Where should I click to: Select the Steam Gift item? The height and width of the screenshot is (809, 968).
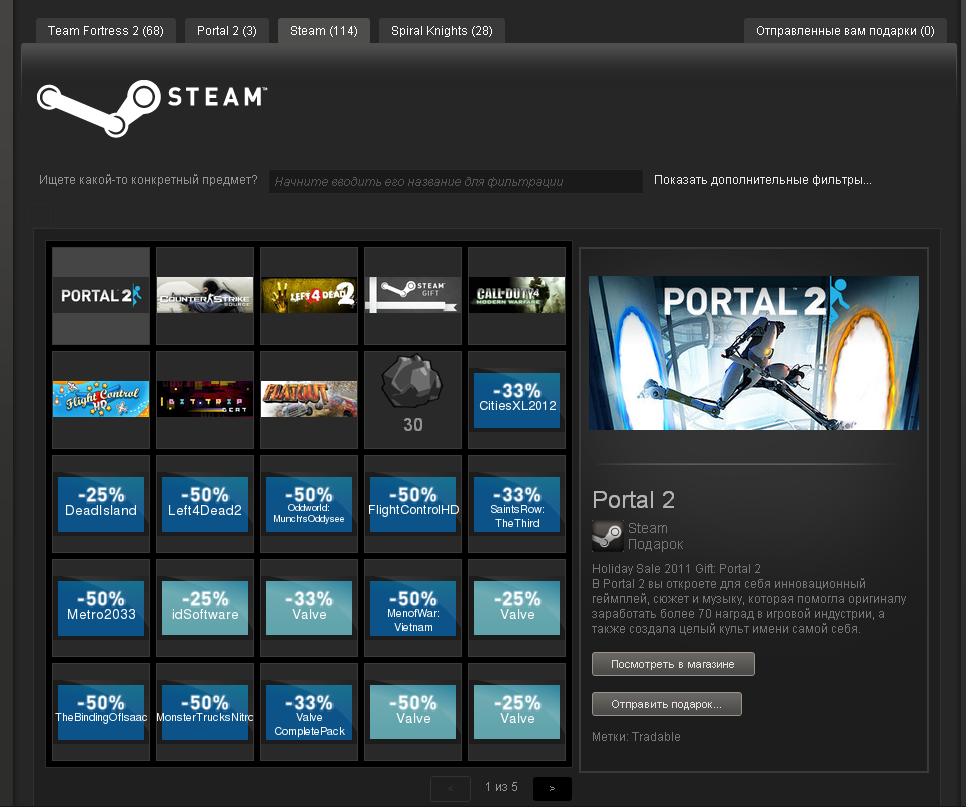pyautogui.click(x=413, y=296)
